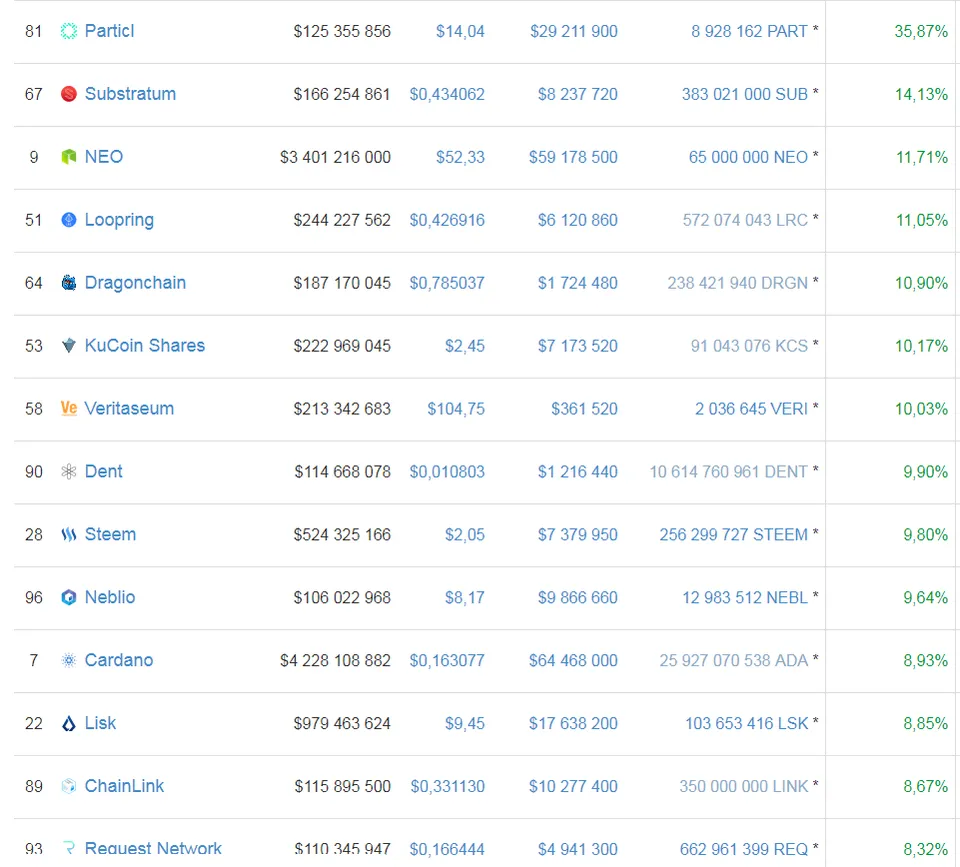Click the KuCoin Shares logo icon
This screenshot has width=960, height=867.
[69, 346]
